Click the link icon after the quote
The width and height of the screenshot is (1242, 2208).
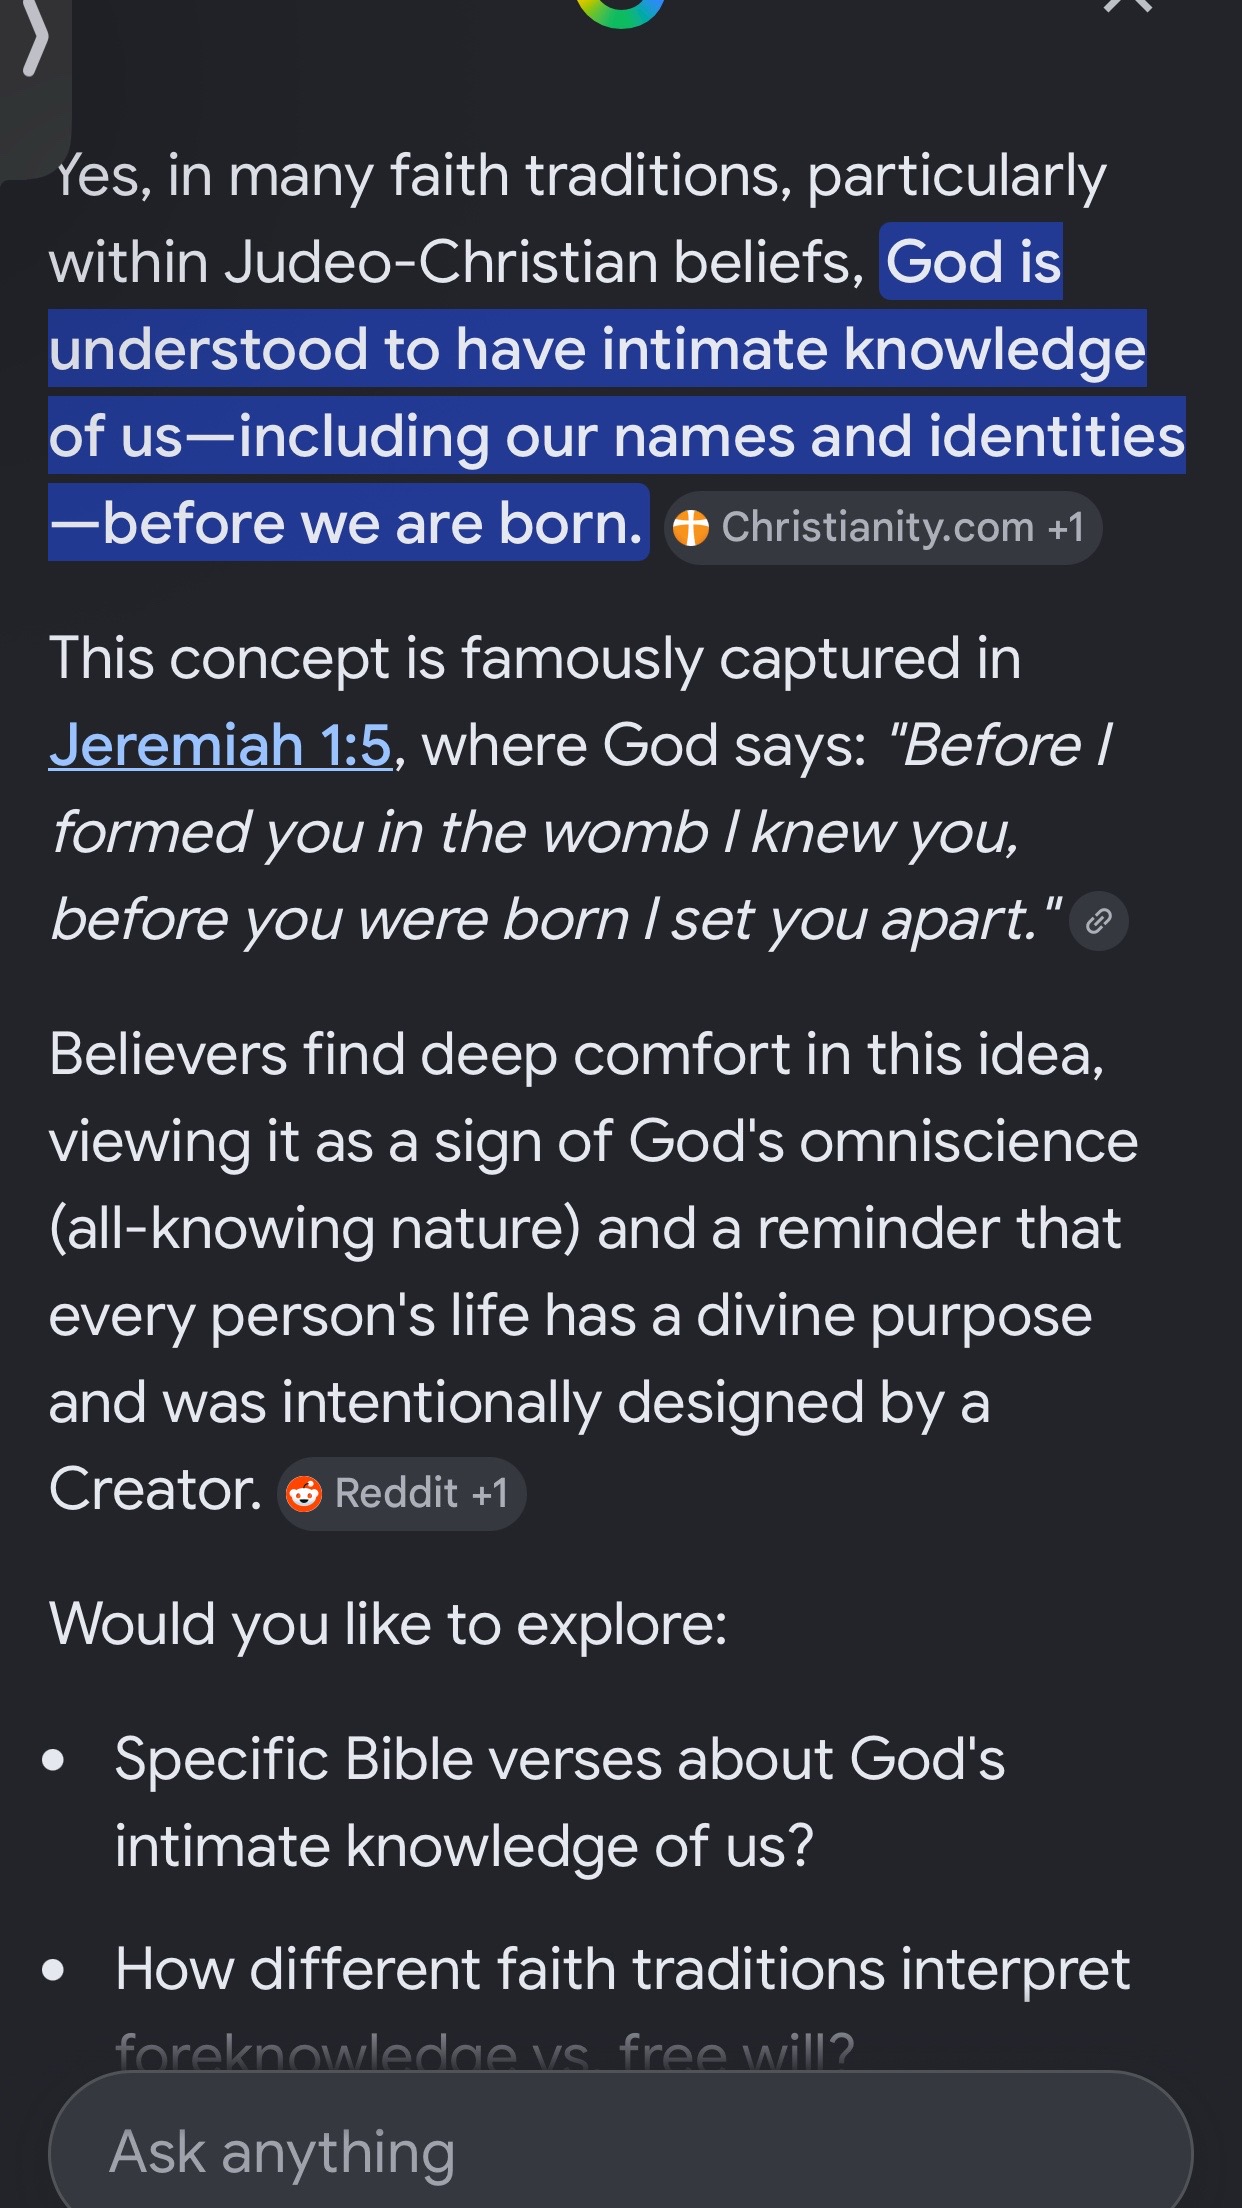tap(1099, 920)
